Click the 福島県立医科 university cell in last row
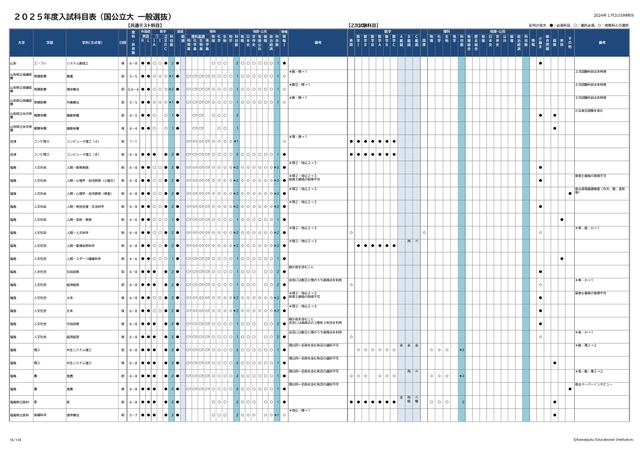The height and width of the screenshot is (455, 644). 21,410
